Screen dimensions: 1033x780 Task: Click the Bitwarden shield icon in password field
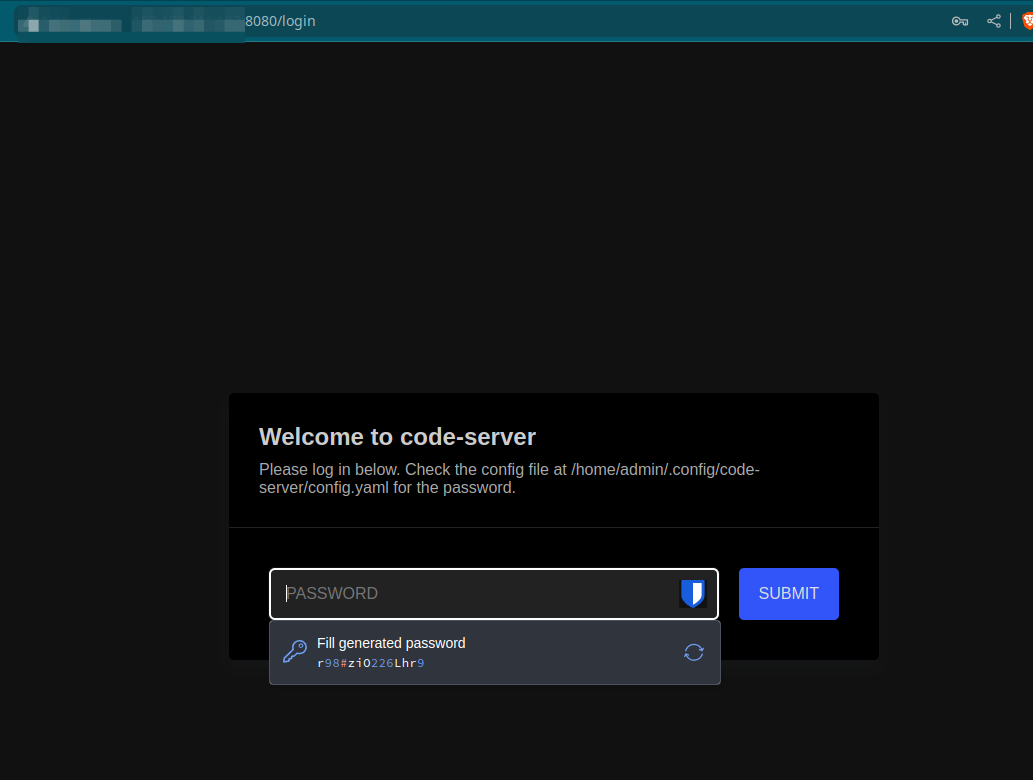[x=692, y=593]
